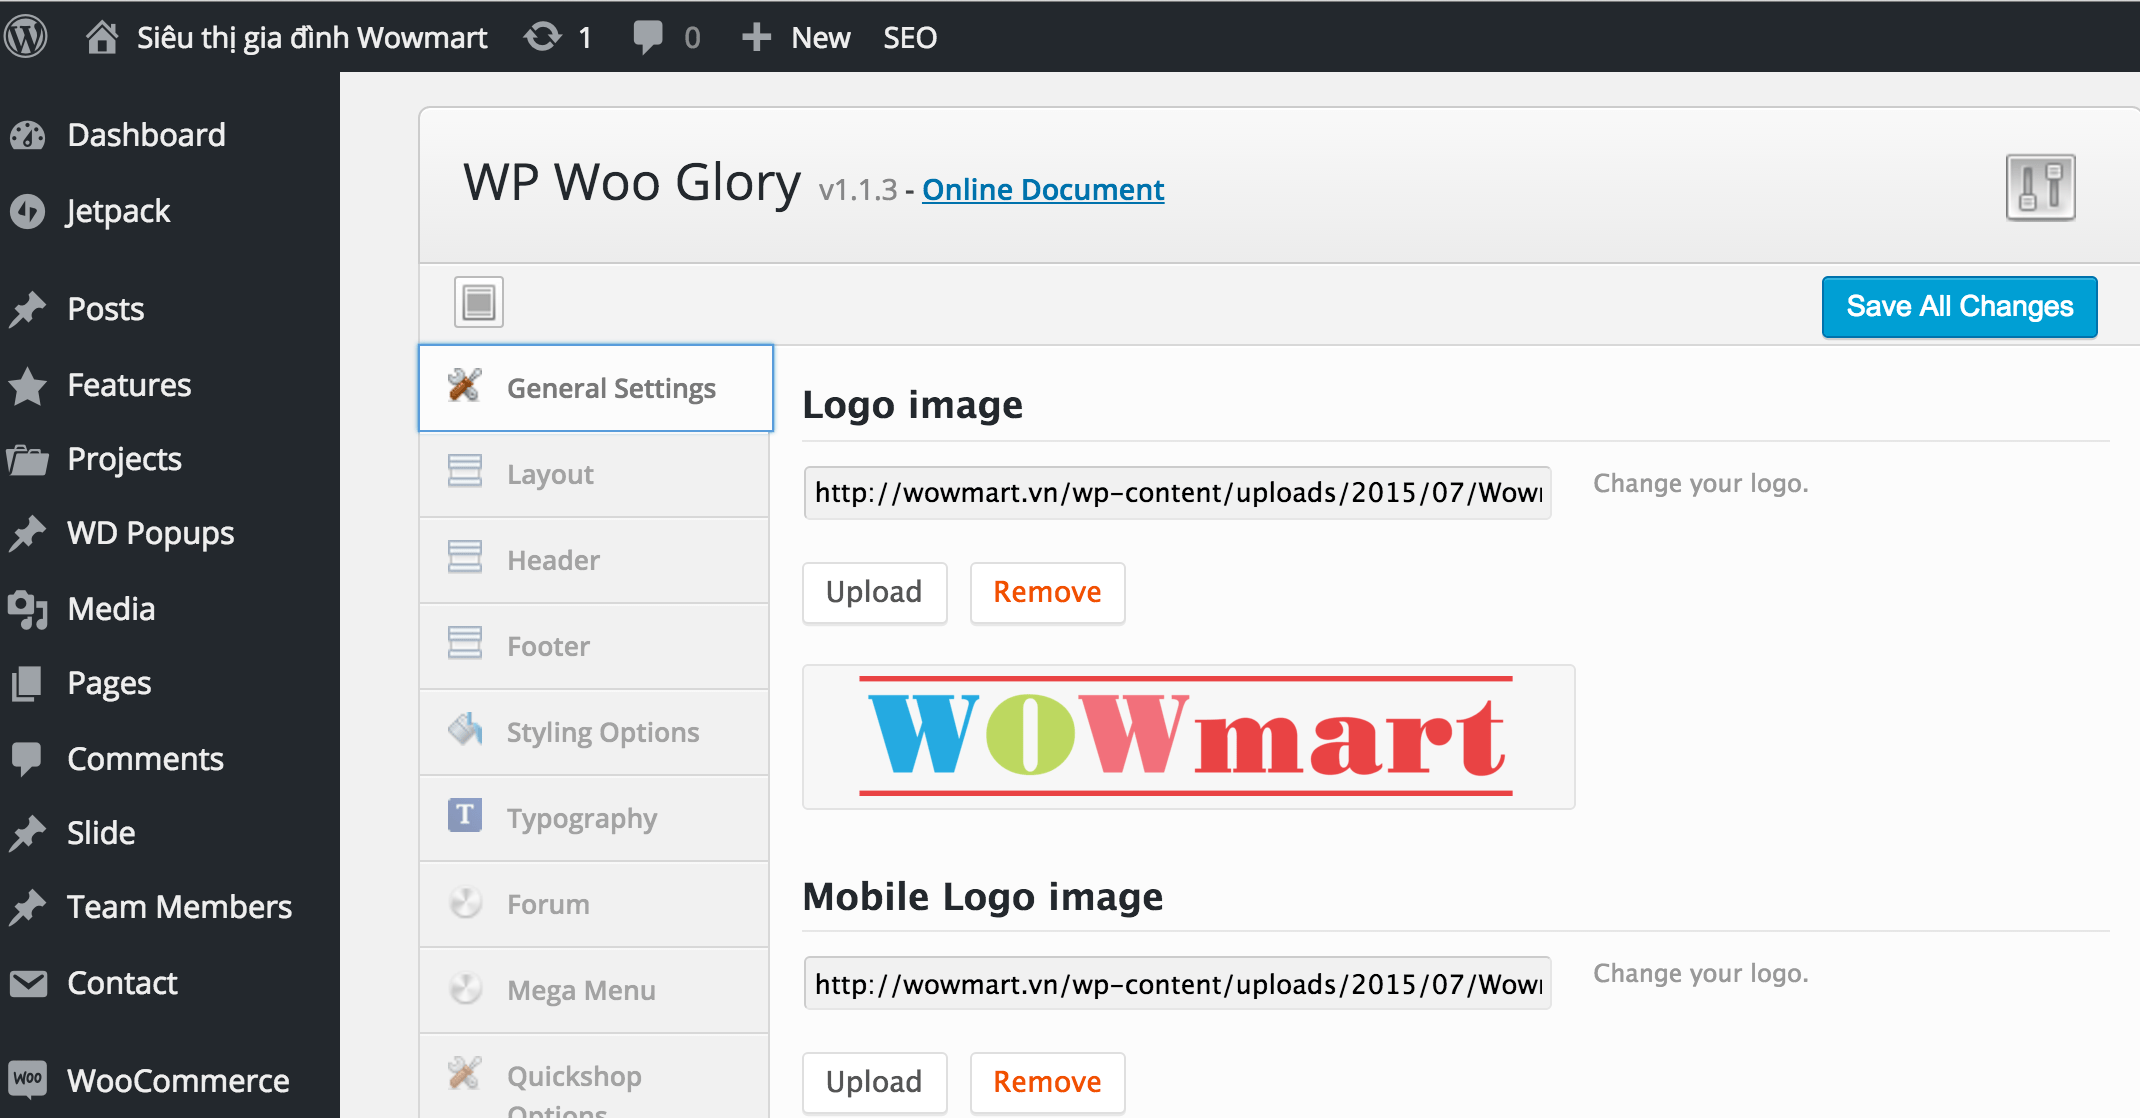The image size is (2140, 1118).
Task: Click the Dashboard palette icon
Action: [28, 135]
